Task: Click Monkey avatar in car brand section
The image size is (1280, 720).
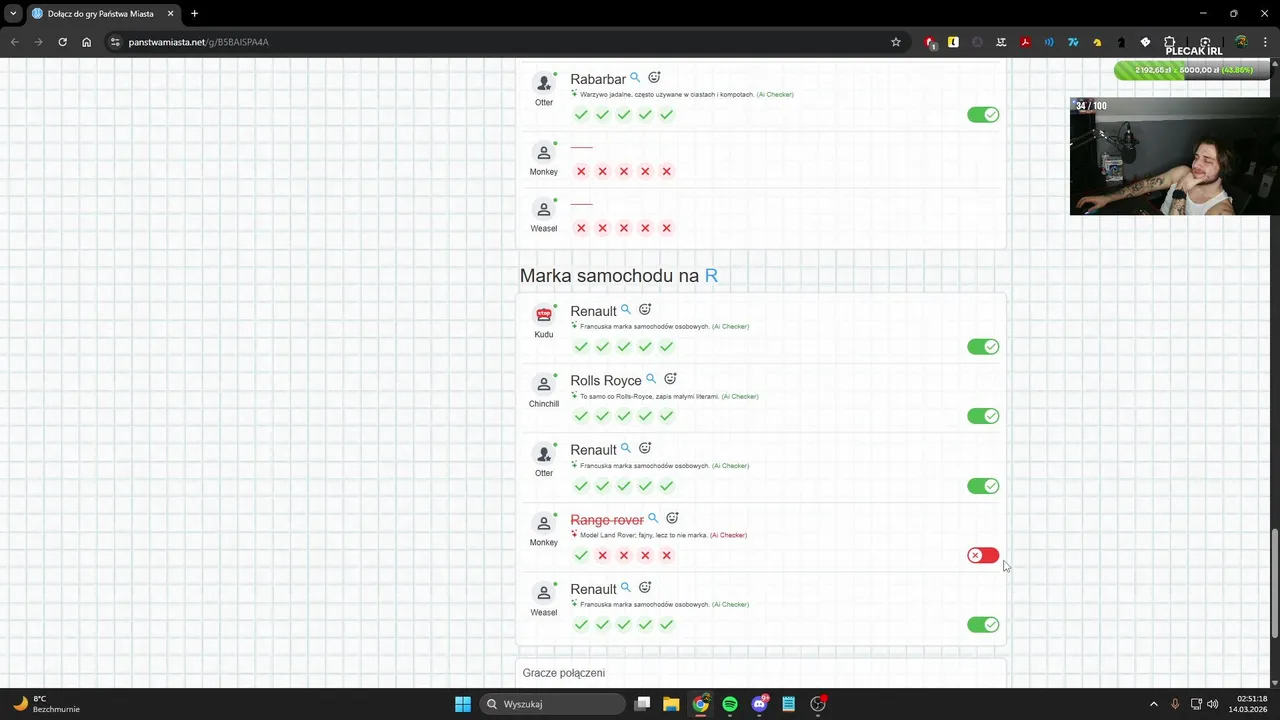Action: pos(544,523)
